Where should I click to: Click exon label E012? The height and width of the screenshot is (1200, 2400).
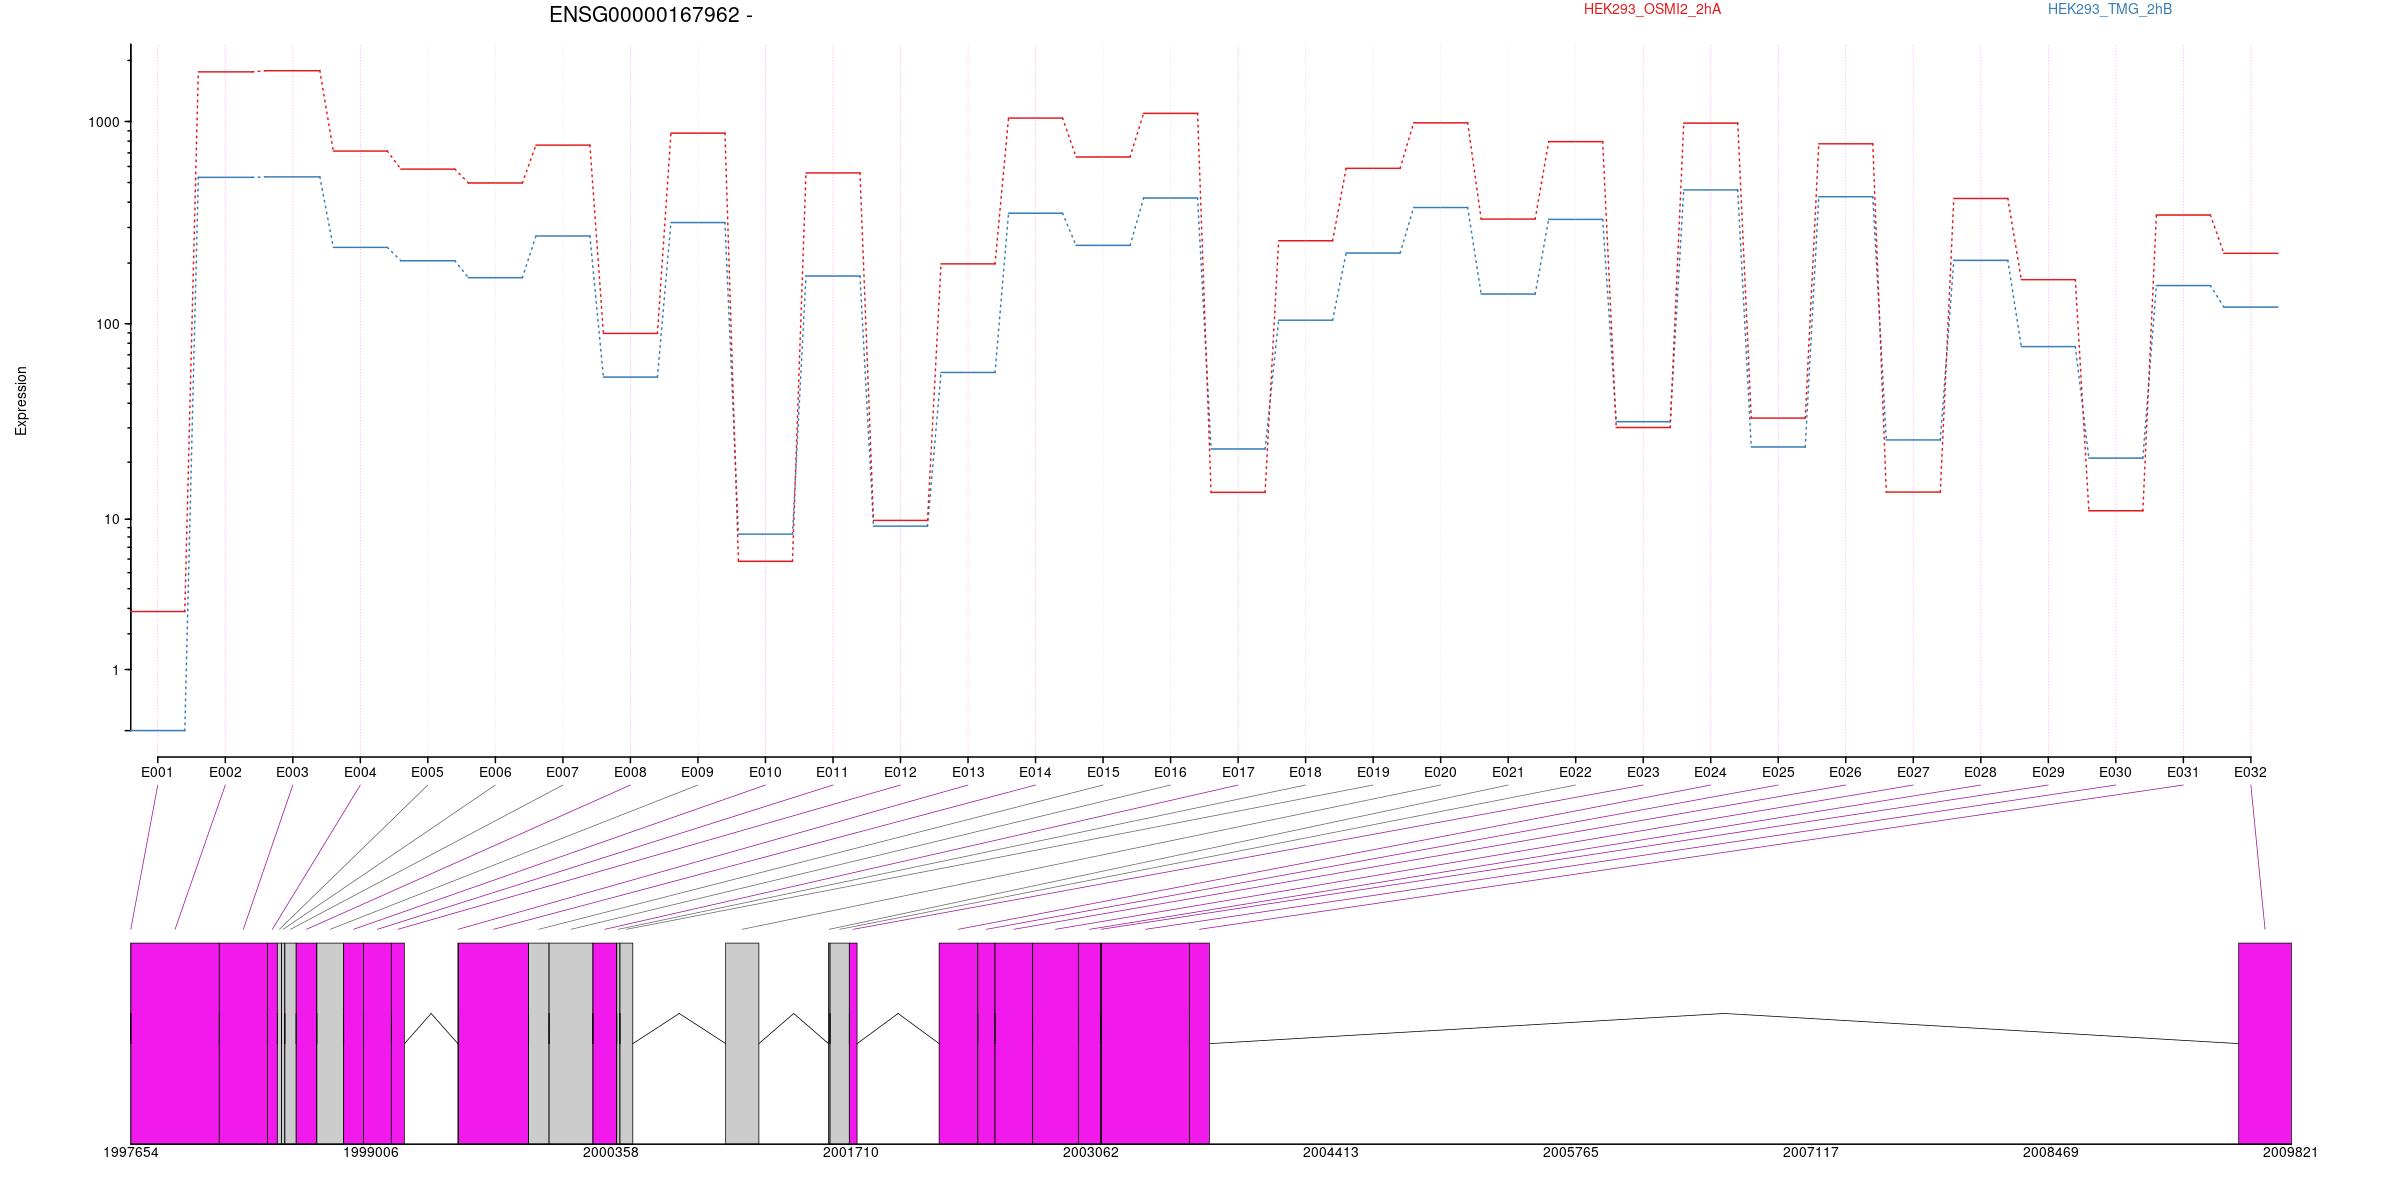click(x=900, y=772)
